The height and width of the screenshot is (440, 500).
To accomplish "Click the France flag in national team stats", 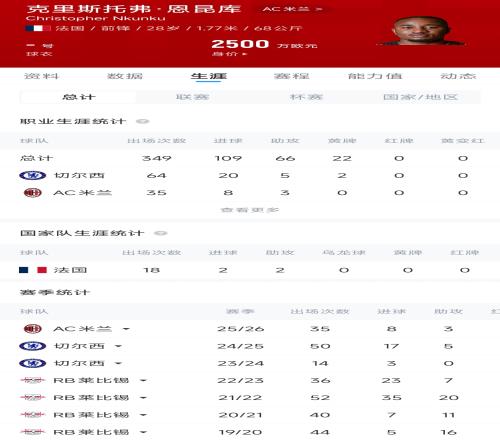I will tap(33, 270).
